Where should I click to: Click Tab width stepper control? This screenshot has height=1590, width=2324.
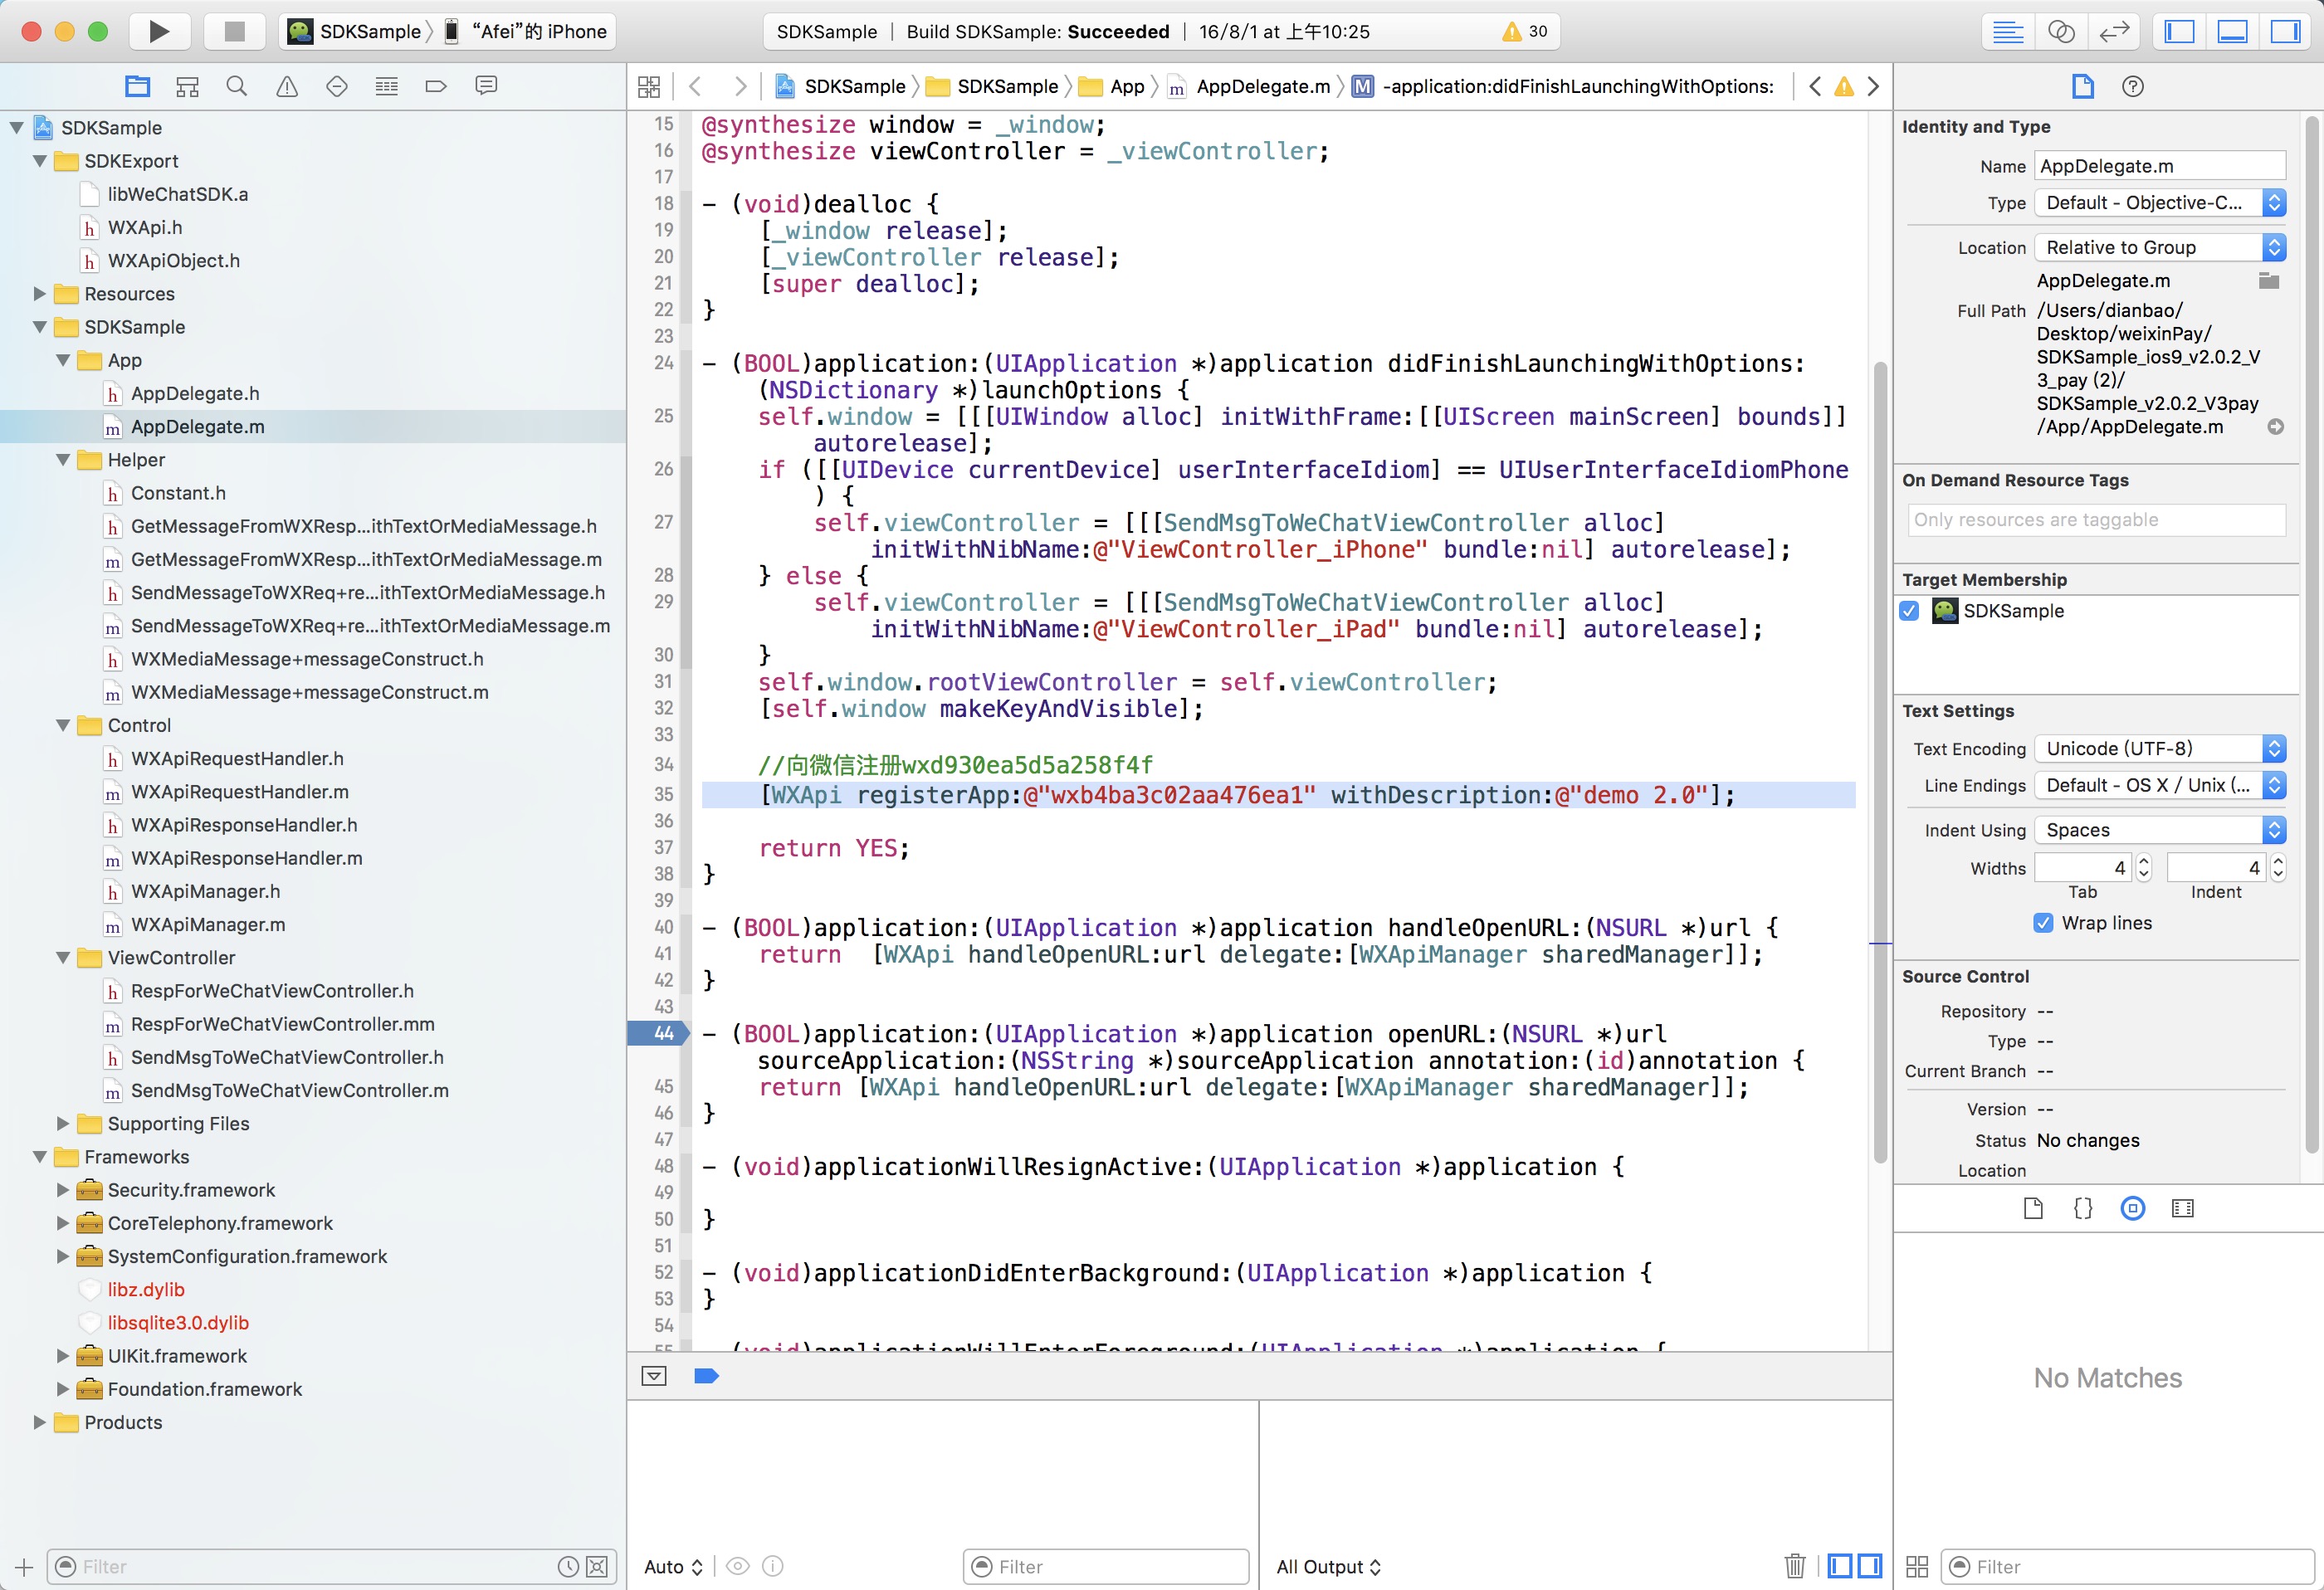point(2144,866)
